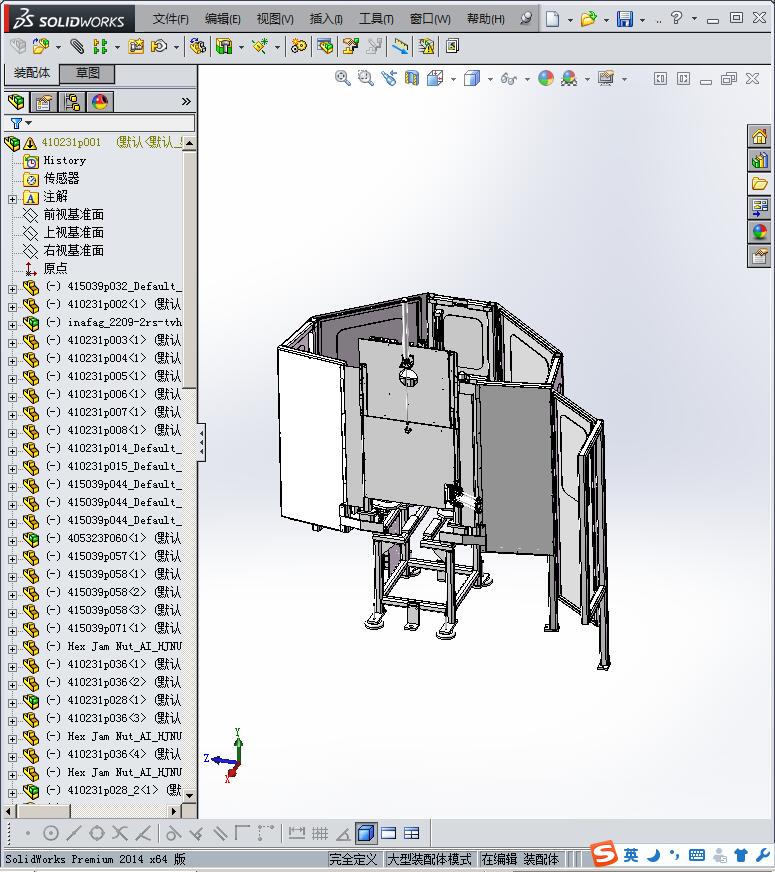Click the Sogou input method S icon

tap(604, 854)
